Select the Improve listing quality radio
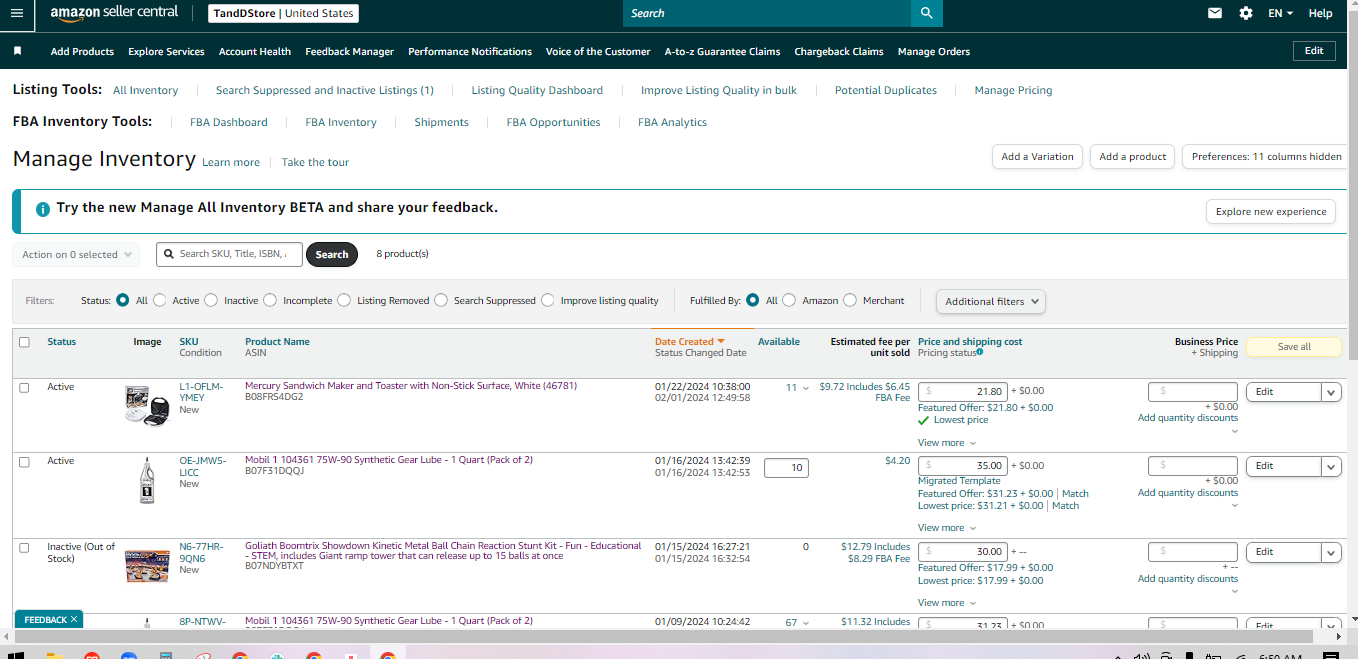 547,300
